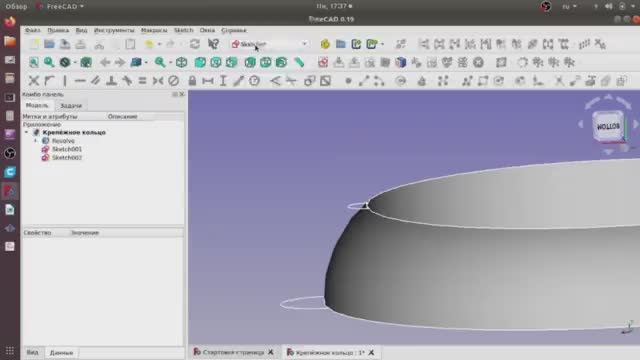Viewport: 640px width, 360px height.
Task: Click the Equal constraint icon
Action: [x=142, y=80]
